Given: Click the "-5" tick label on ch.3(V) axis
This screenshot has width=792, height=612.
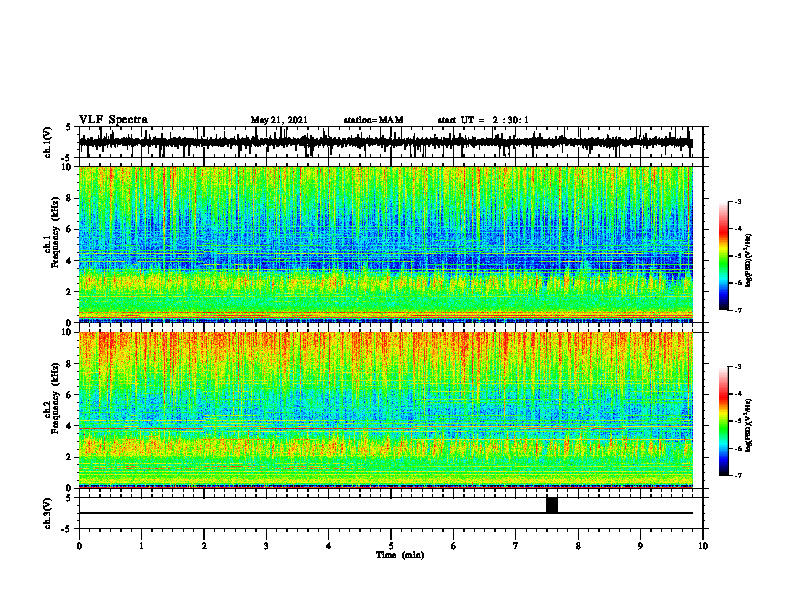Looking at the screenshot, I should [x=68, y=529].
